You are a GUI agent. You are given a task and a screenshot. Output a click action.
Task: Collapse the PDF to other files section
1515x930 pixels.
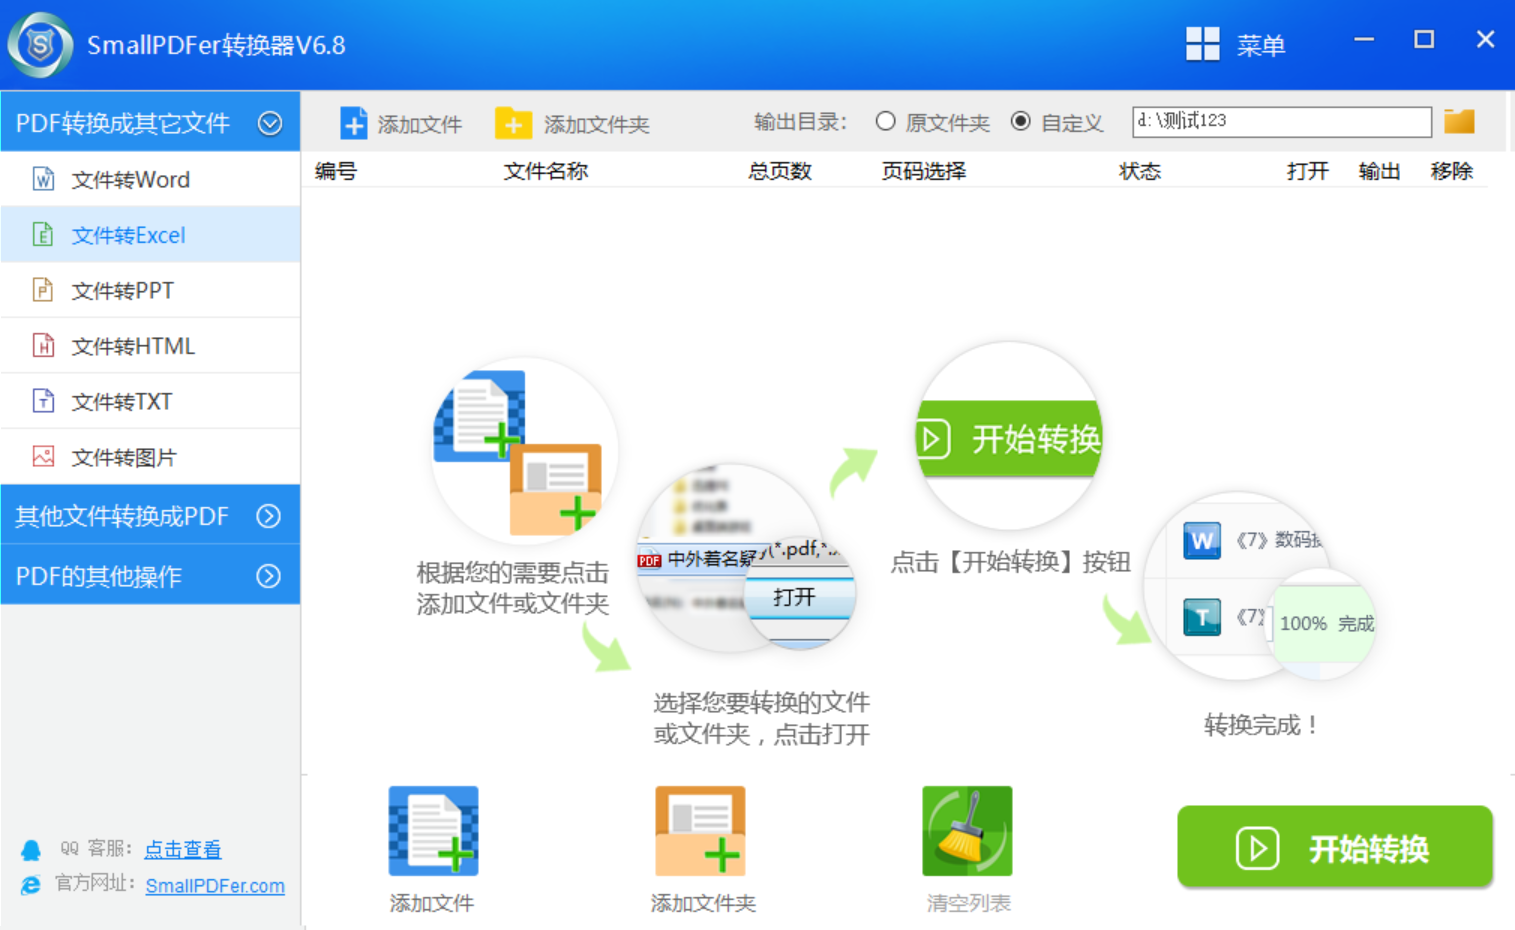tap(269, 123)
